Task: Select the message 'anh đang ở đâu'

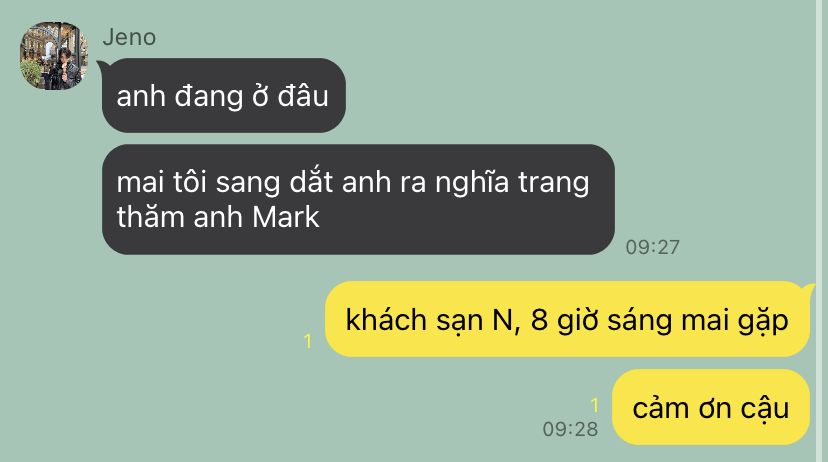Action: pos(223,96)
